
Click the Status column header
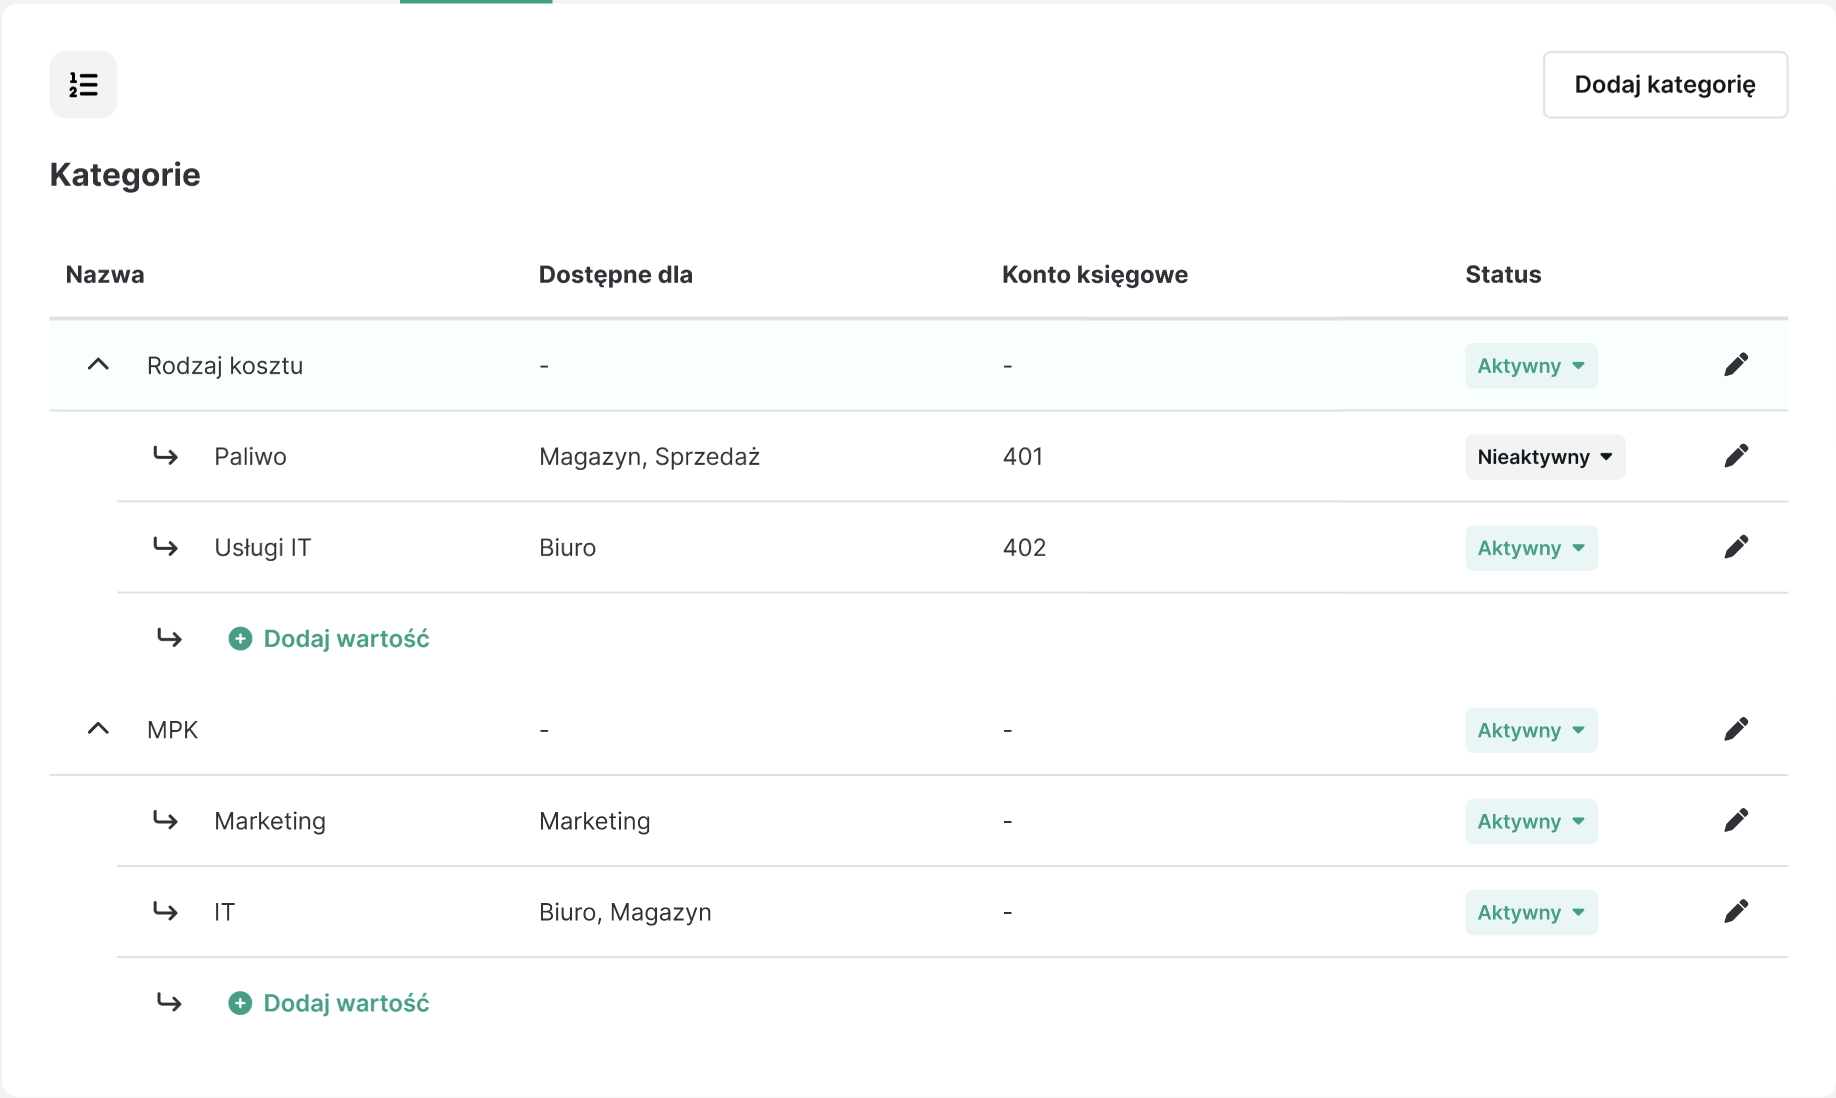click(x=1503, y=275)
